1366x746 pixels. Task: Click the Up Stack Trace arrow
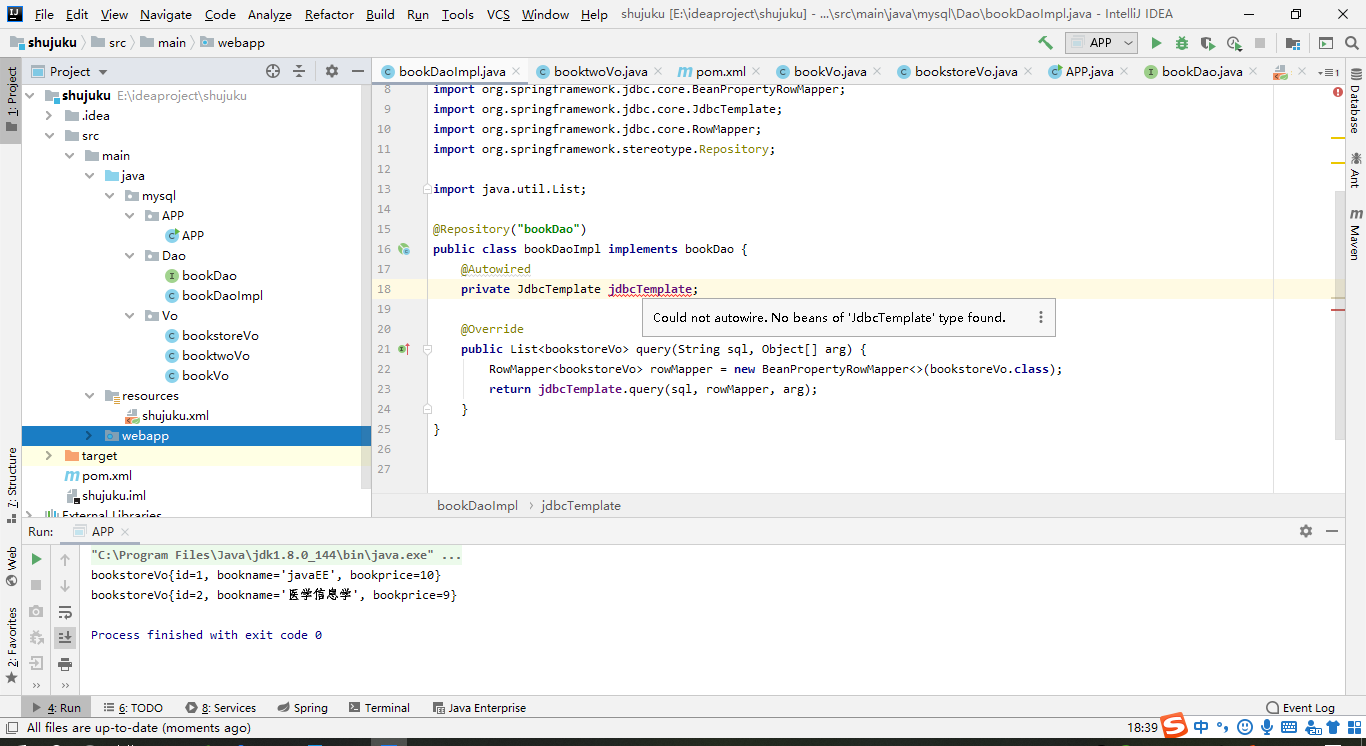pos(65,559)
